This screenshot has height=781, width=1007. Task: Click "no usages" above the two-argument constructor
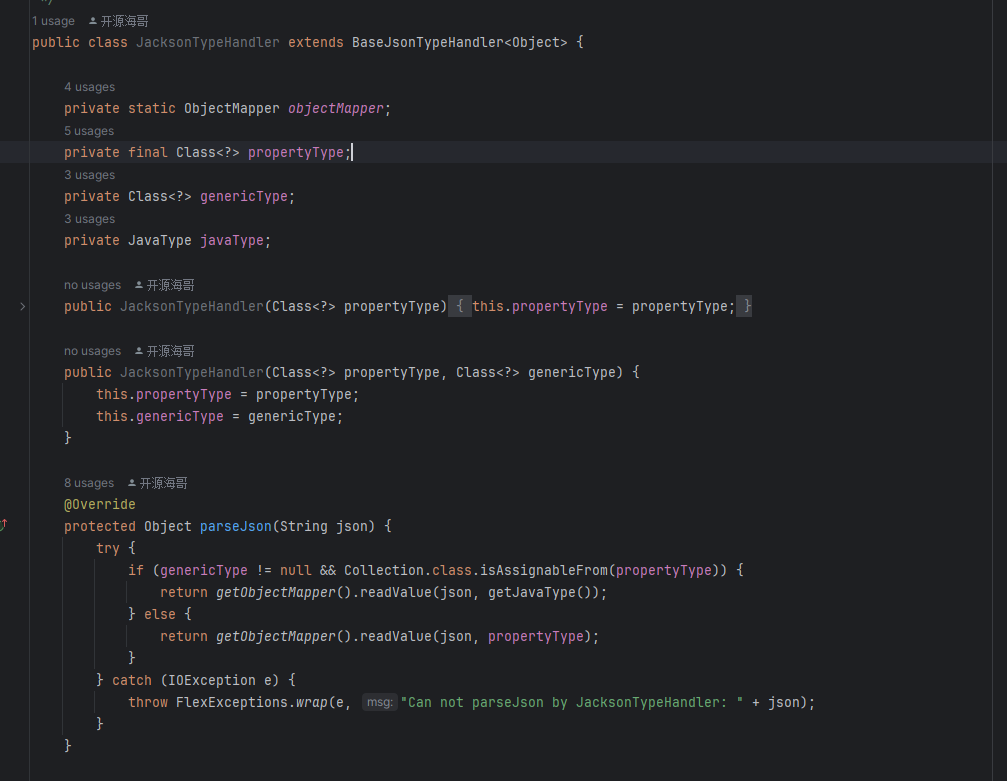tap(92, 351)
